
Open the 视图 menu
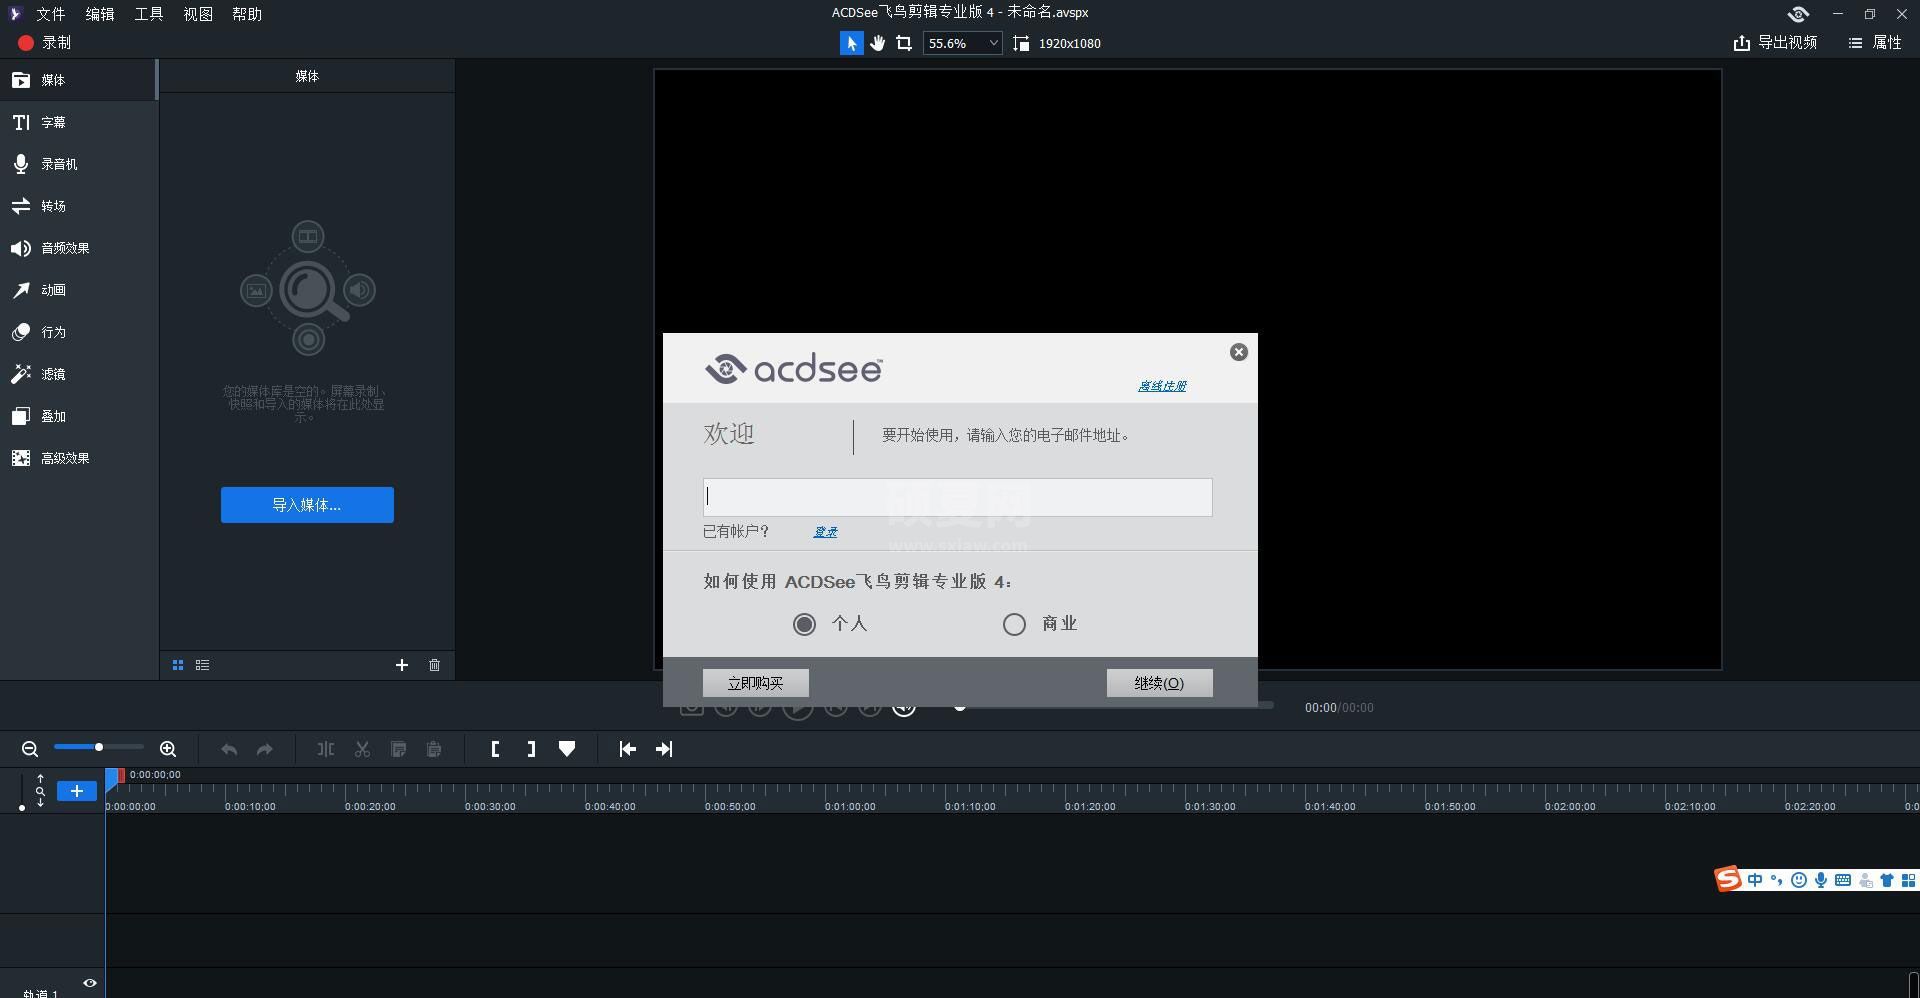tap(197, 14)
